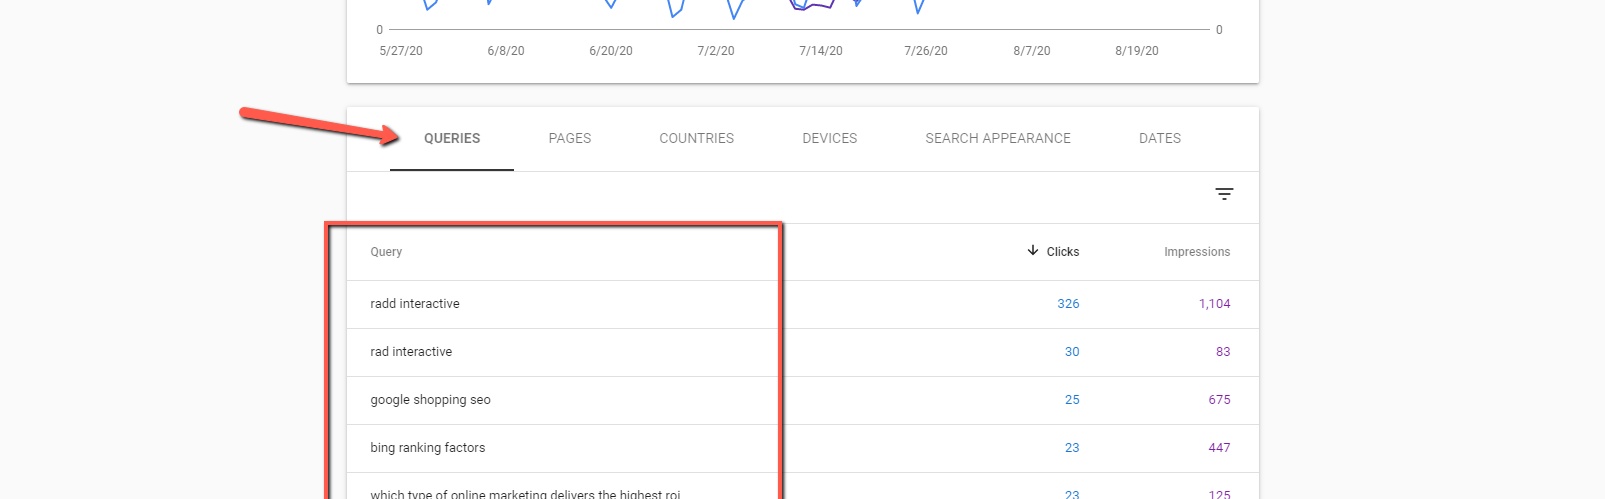Click the 326 clicks value
This screenshot has height=499, width=1605.
click(x=1068, y=304)
